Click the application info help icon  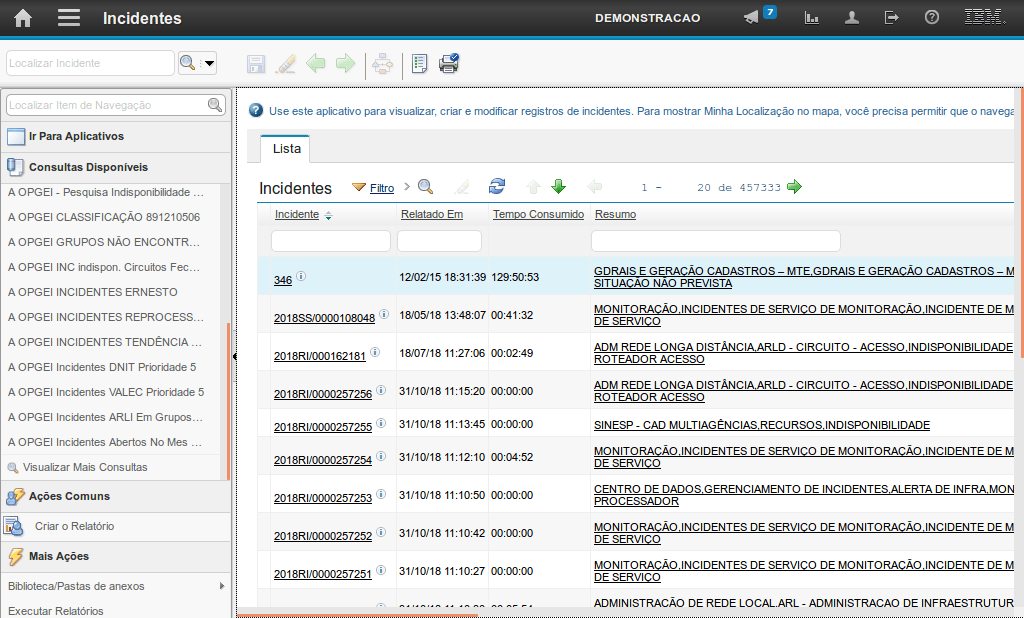256,110
